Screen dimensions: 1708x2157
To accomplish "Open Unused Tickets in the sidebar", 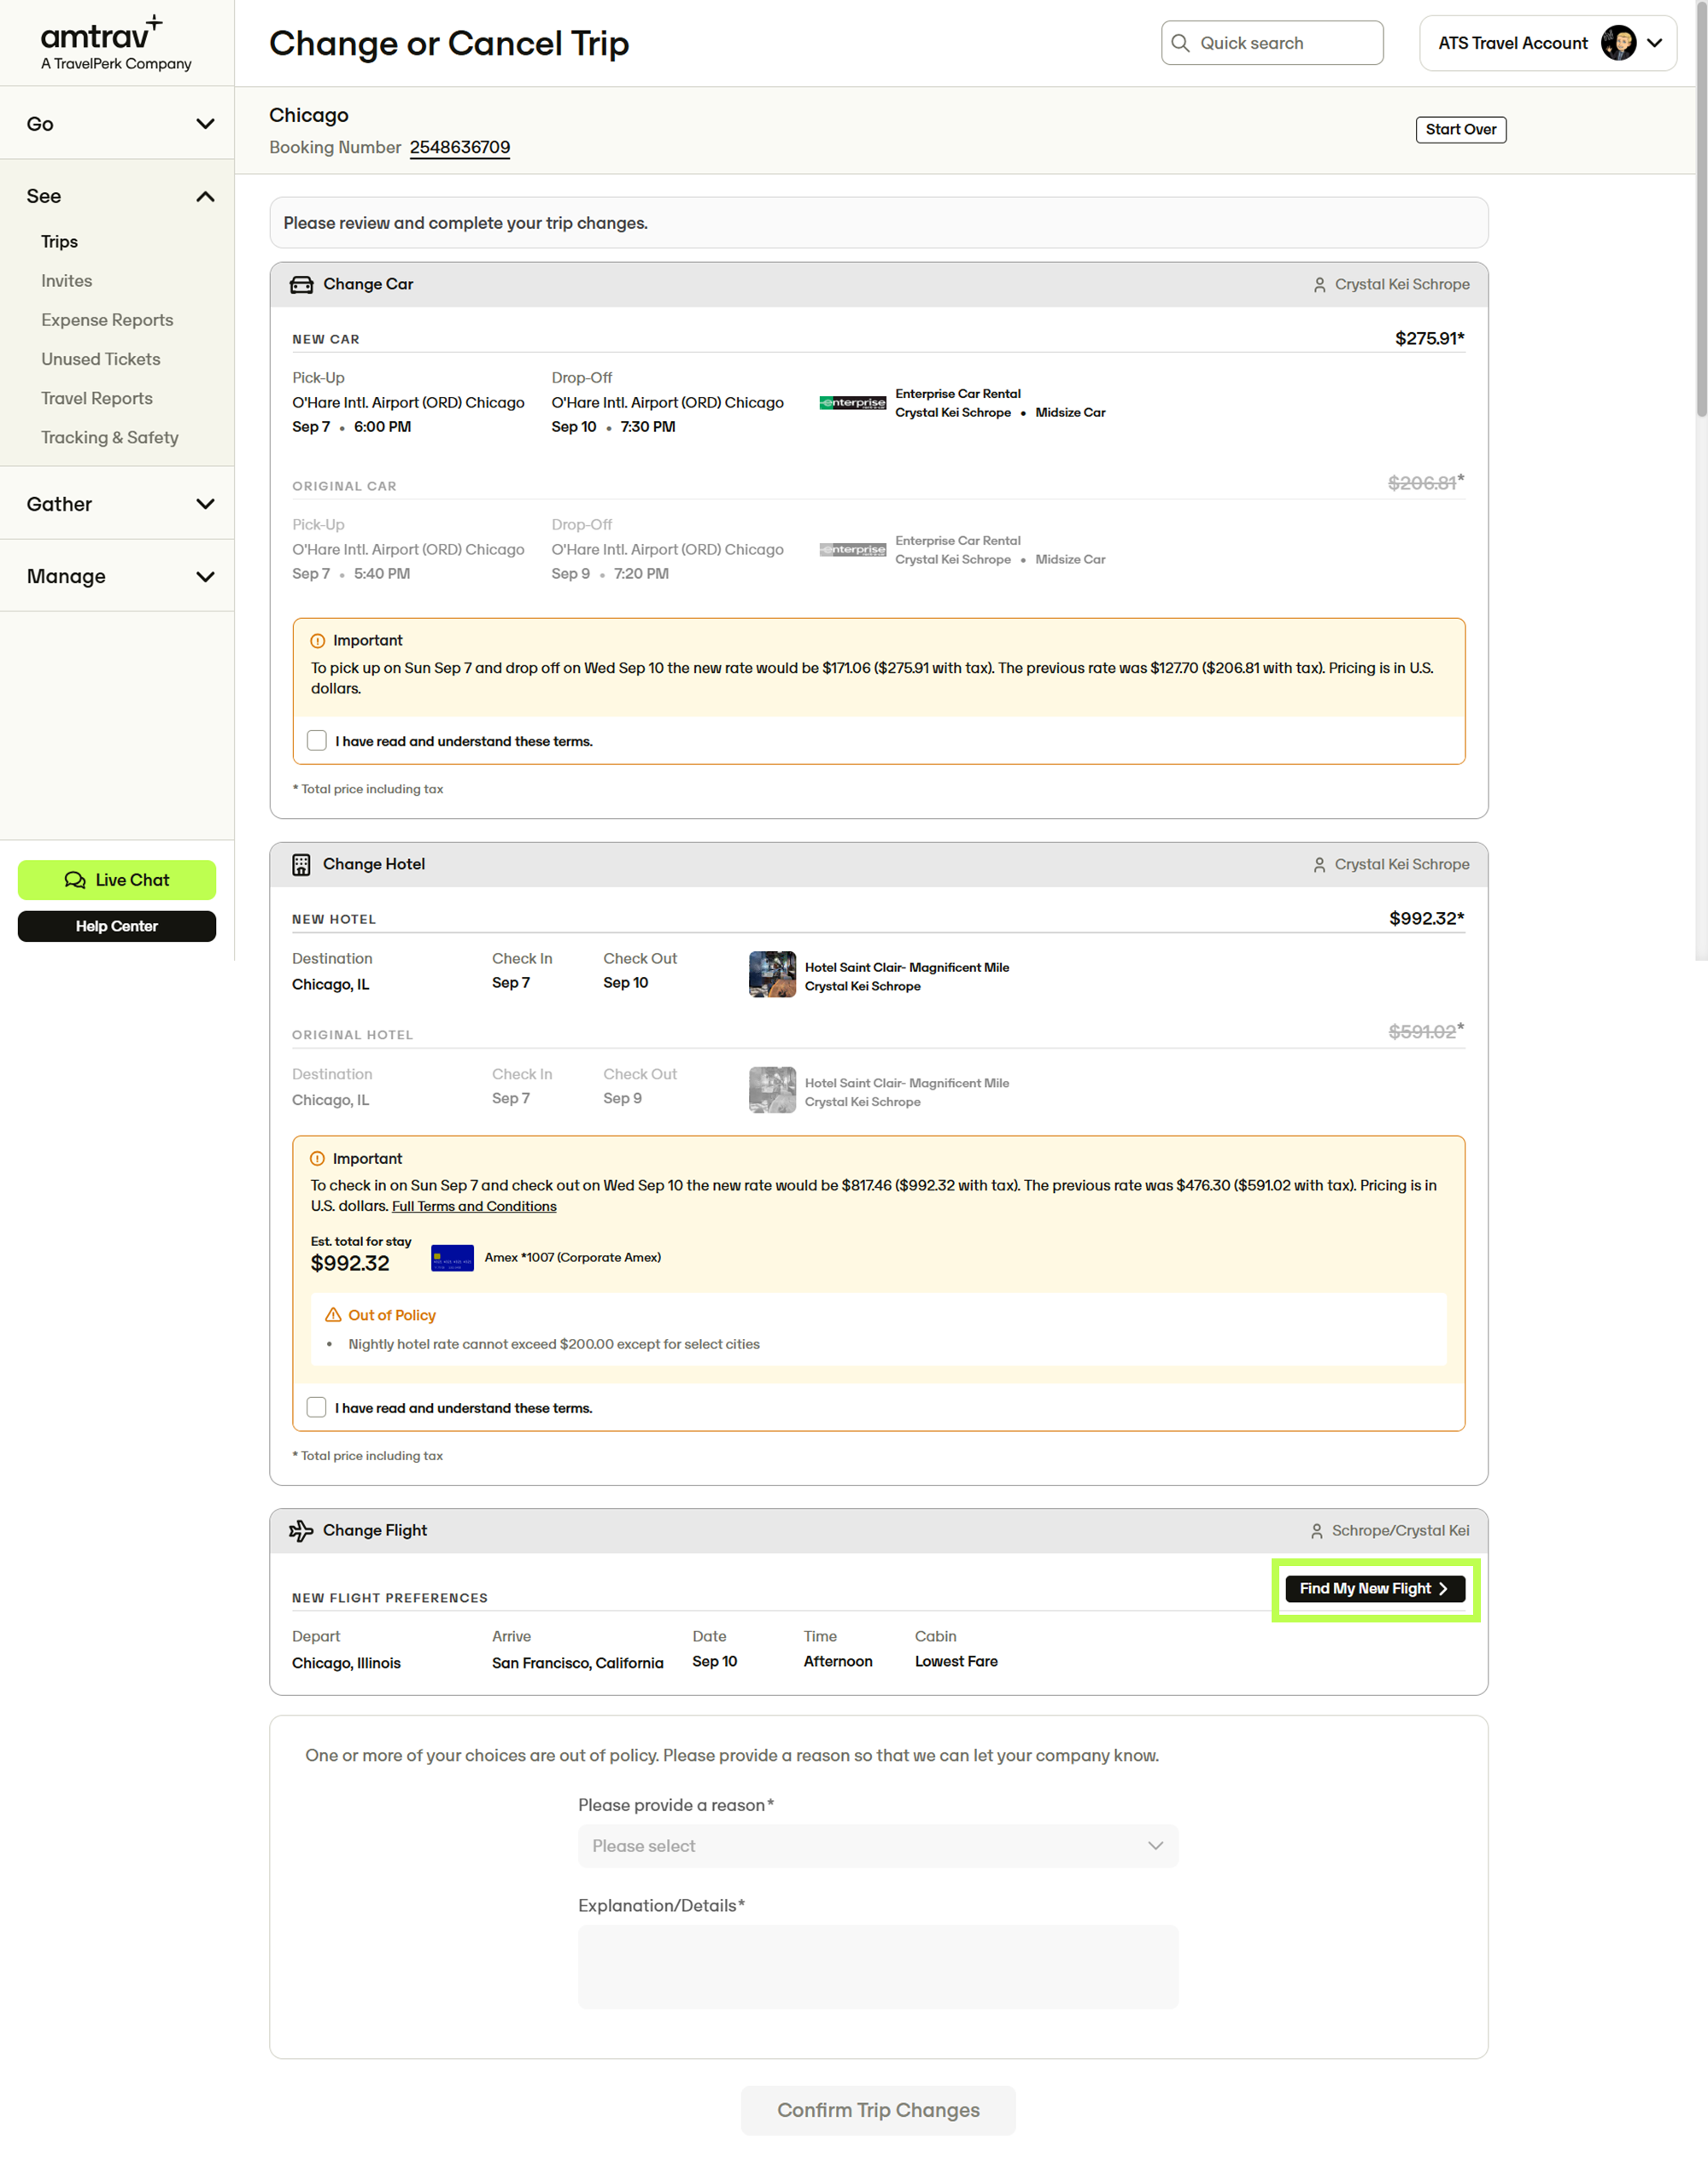I will coord(101,359).
